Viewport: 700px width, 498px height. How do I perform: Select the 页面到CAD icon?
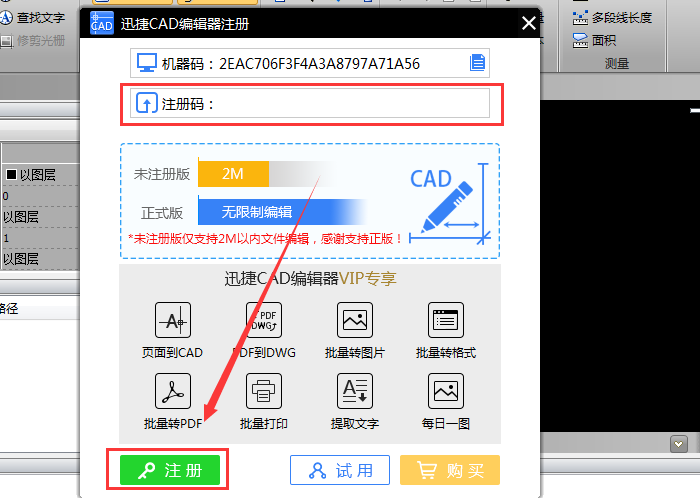point(173,320)
